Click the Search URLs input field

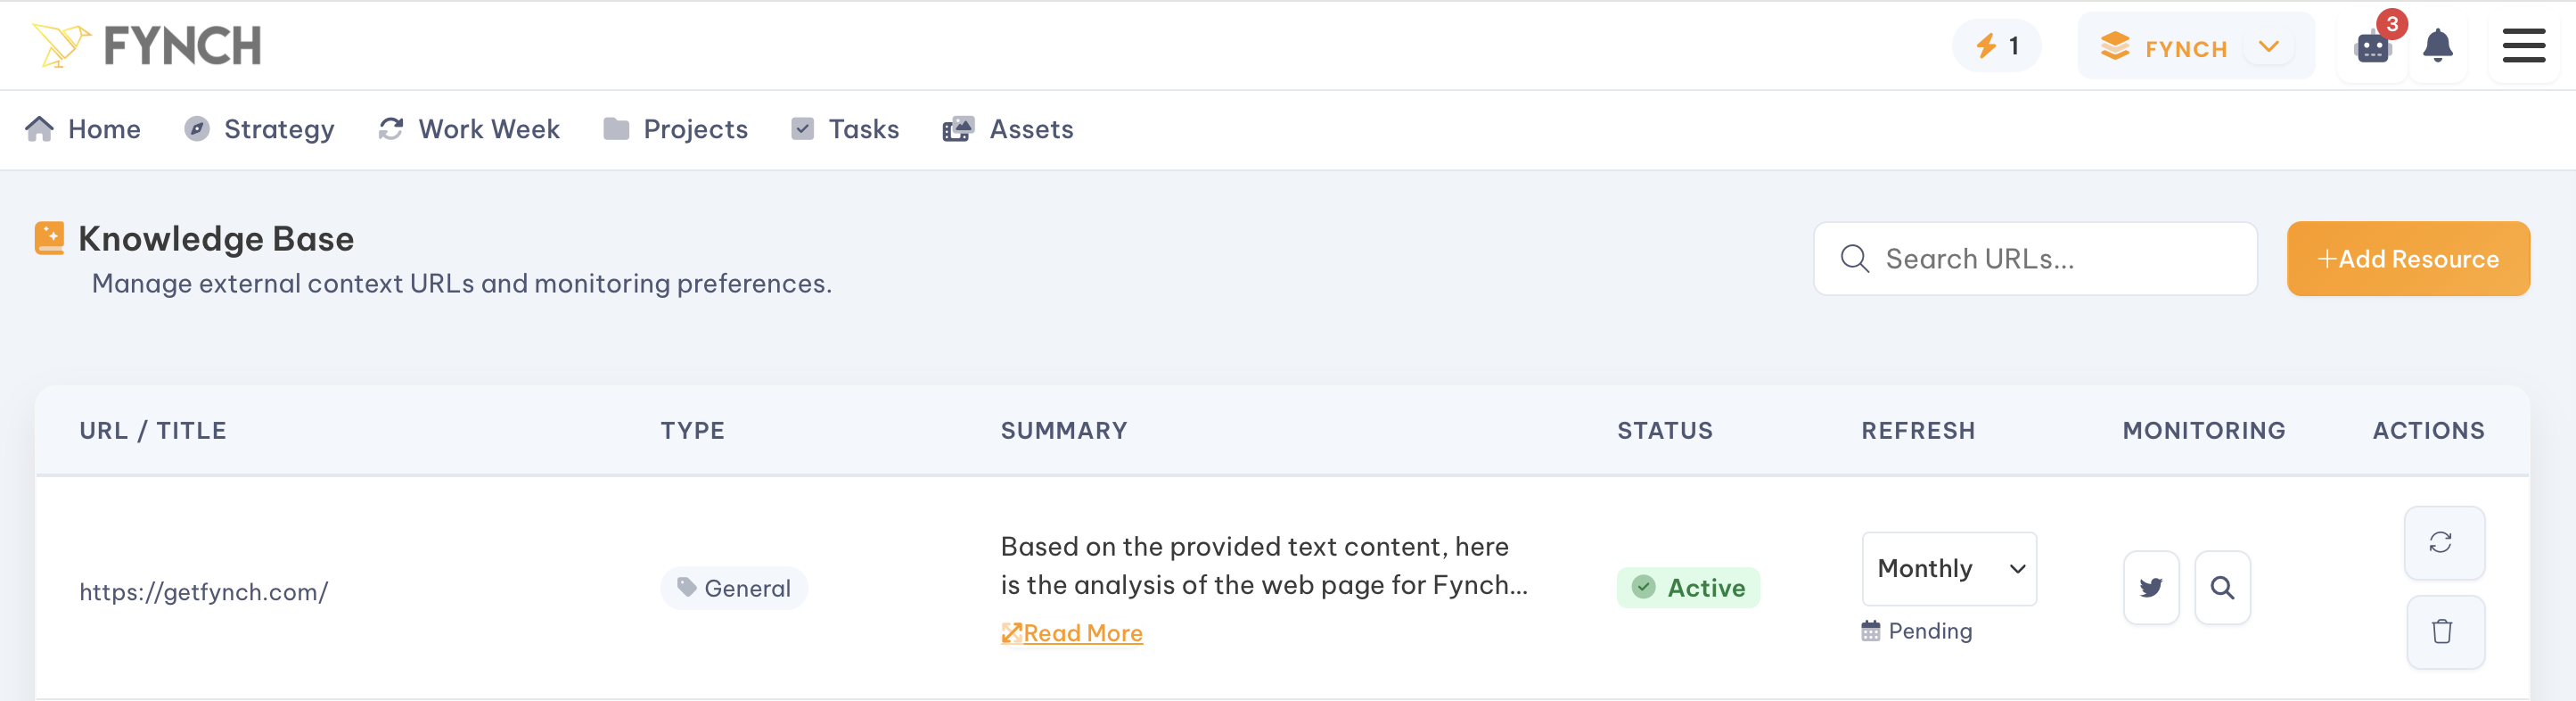click(x=2035, y=258)
